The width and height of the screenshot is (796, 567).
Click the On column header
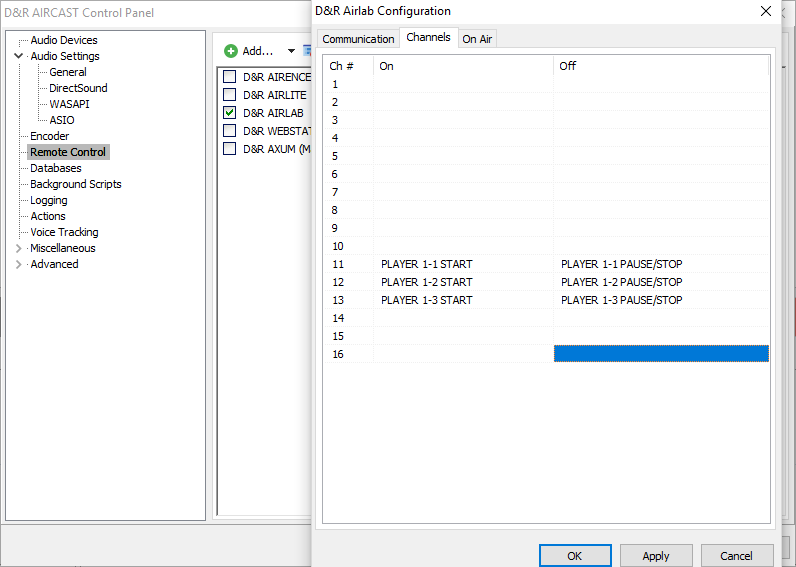coord(463,66)
